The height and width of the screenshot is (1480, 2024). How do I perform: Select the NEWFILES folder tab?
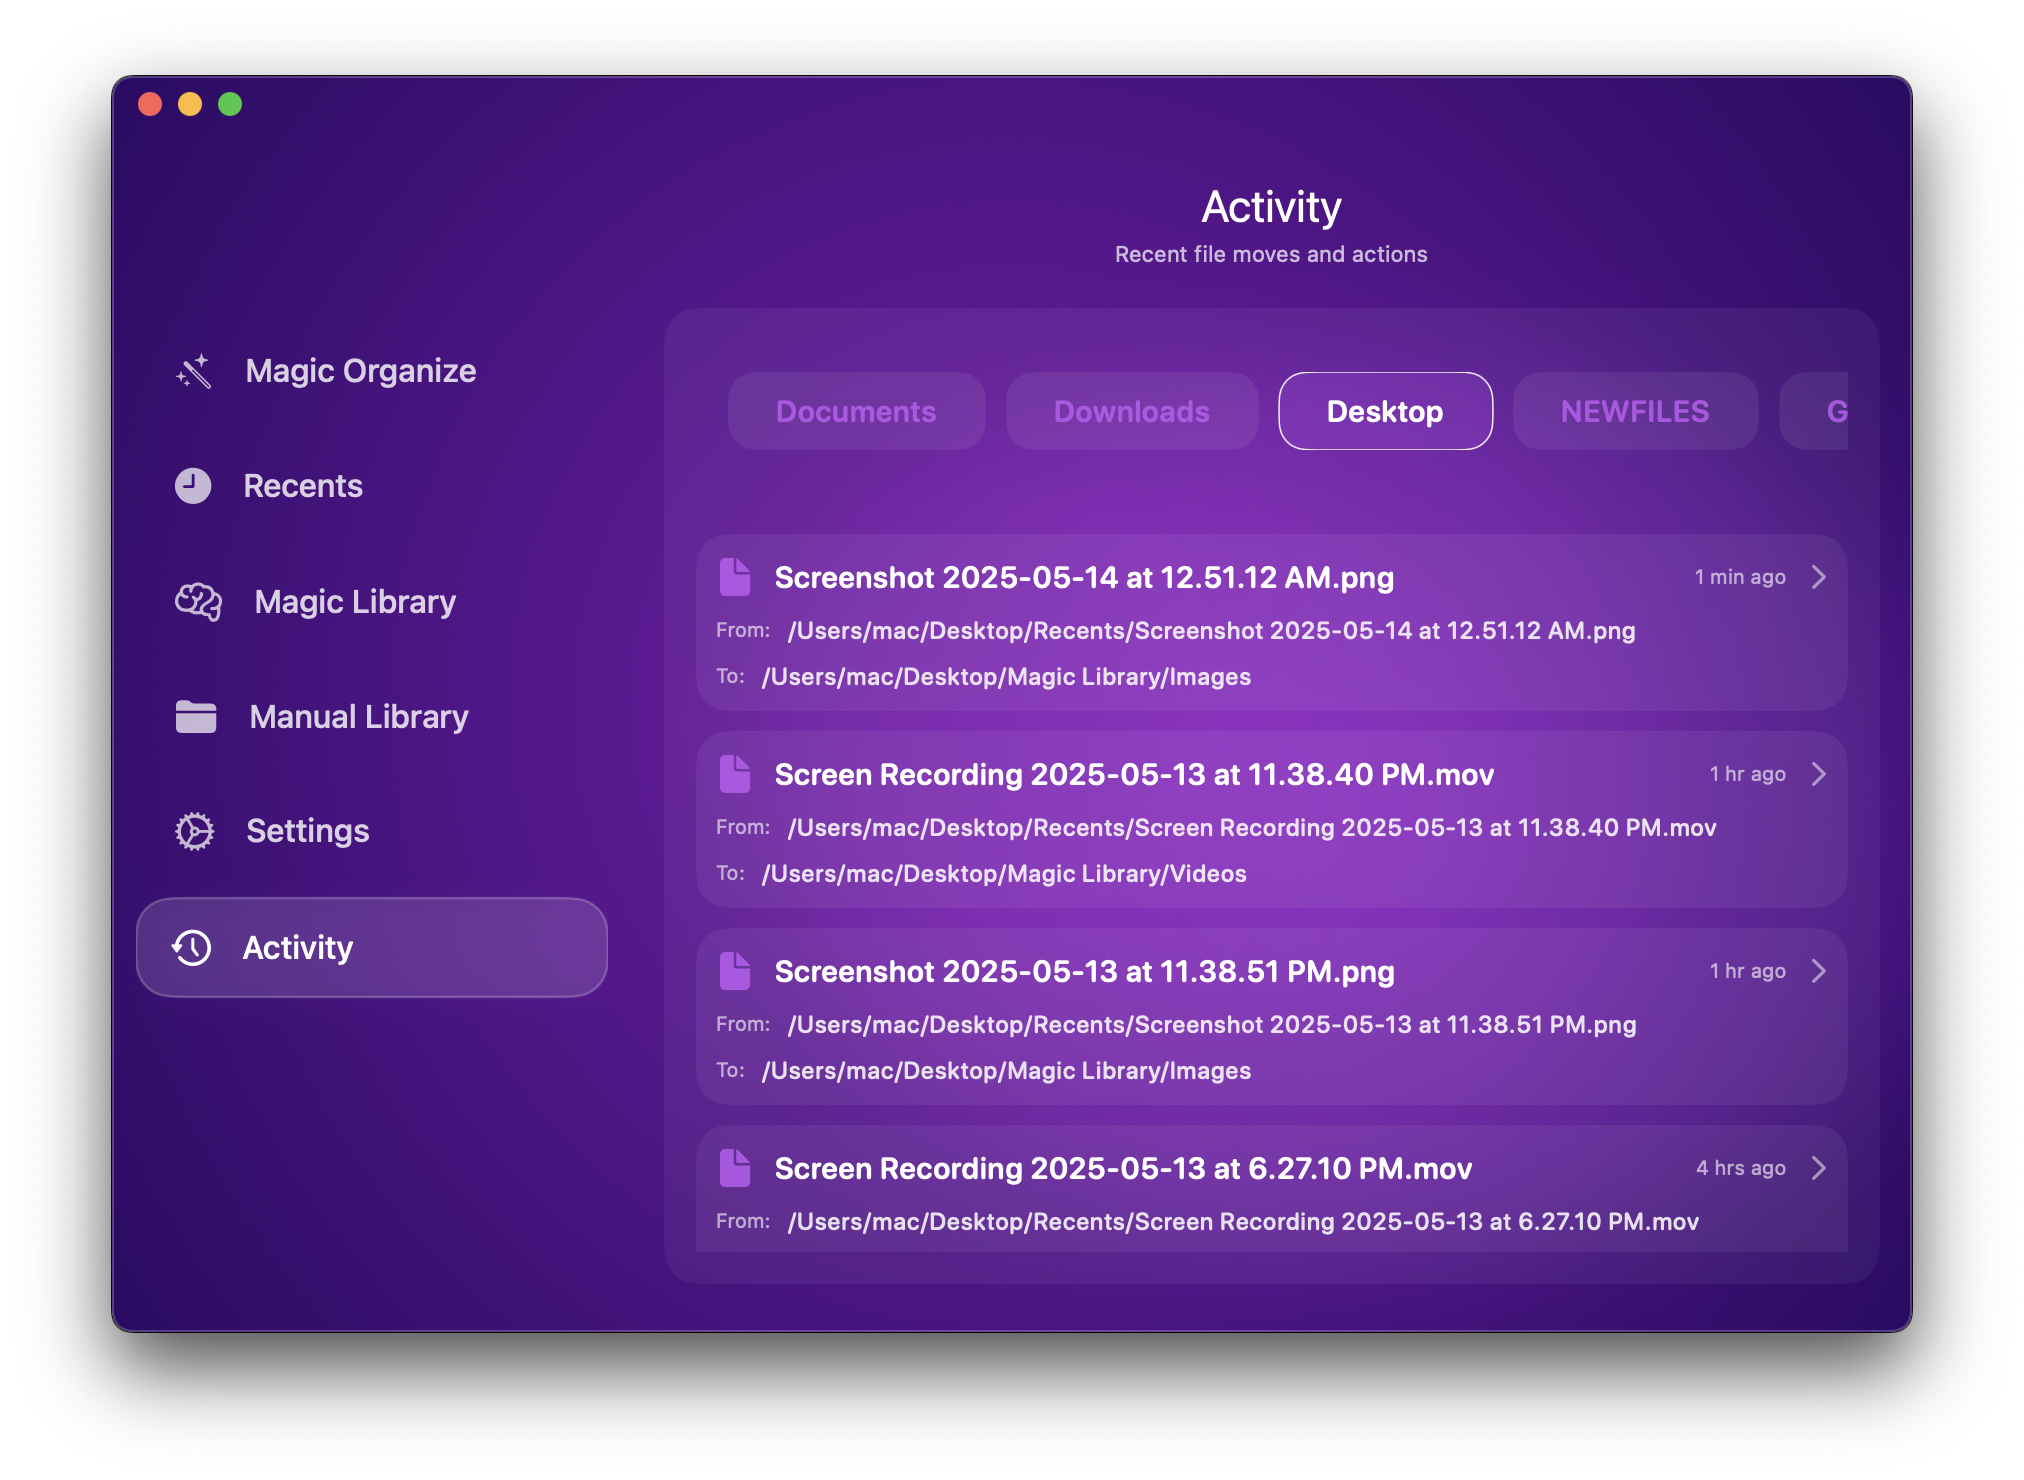pyautogui.click(x=1635, y=411)
